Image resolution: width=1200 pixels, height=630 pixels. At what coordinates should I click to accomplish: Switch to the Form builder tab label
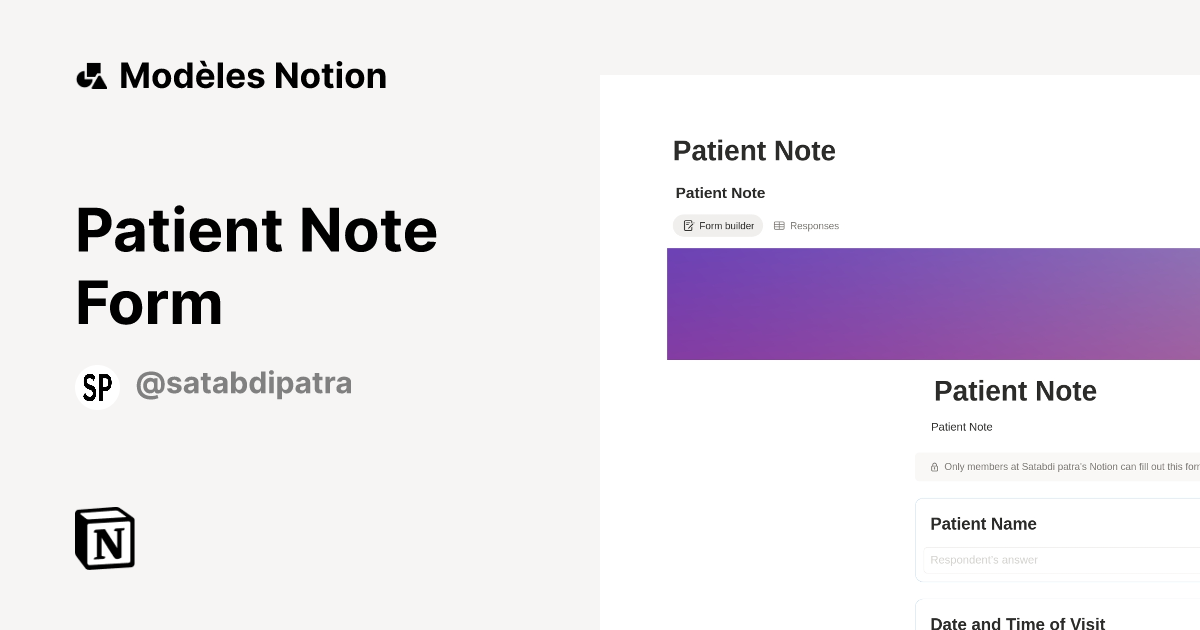pyautogui.click(x=726, y=226)
